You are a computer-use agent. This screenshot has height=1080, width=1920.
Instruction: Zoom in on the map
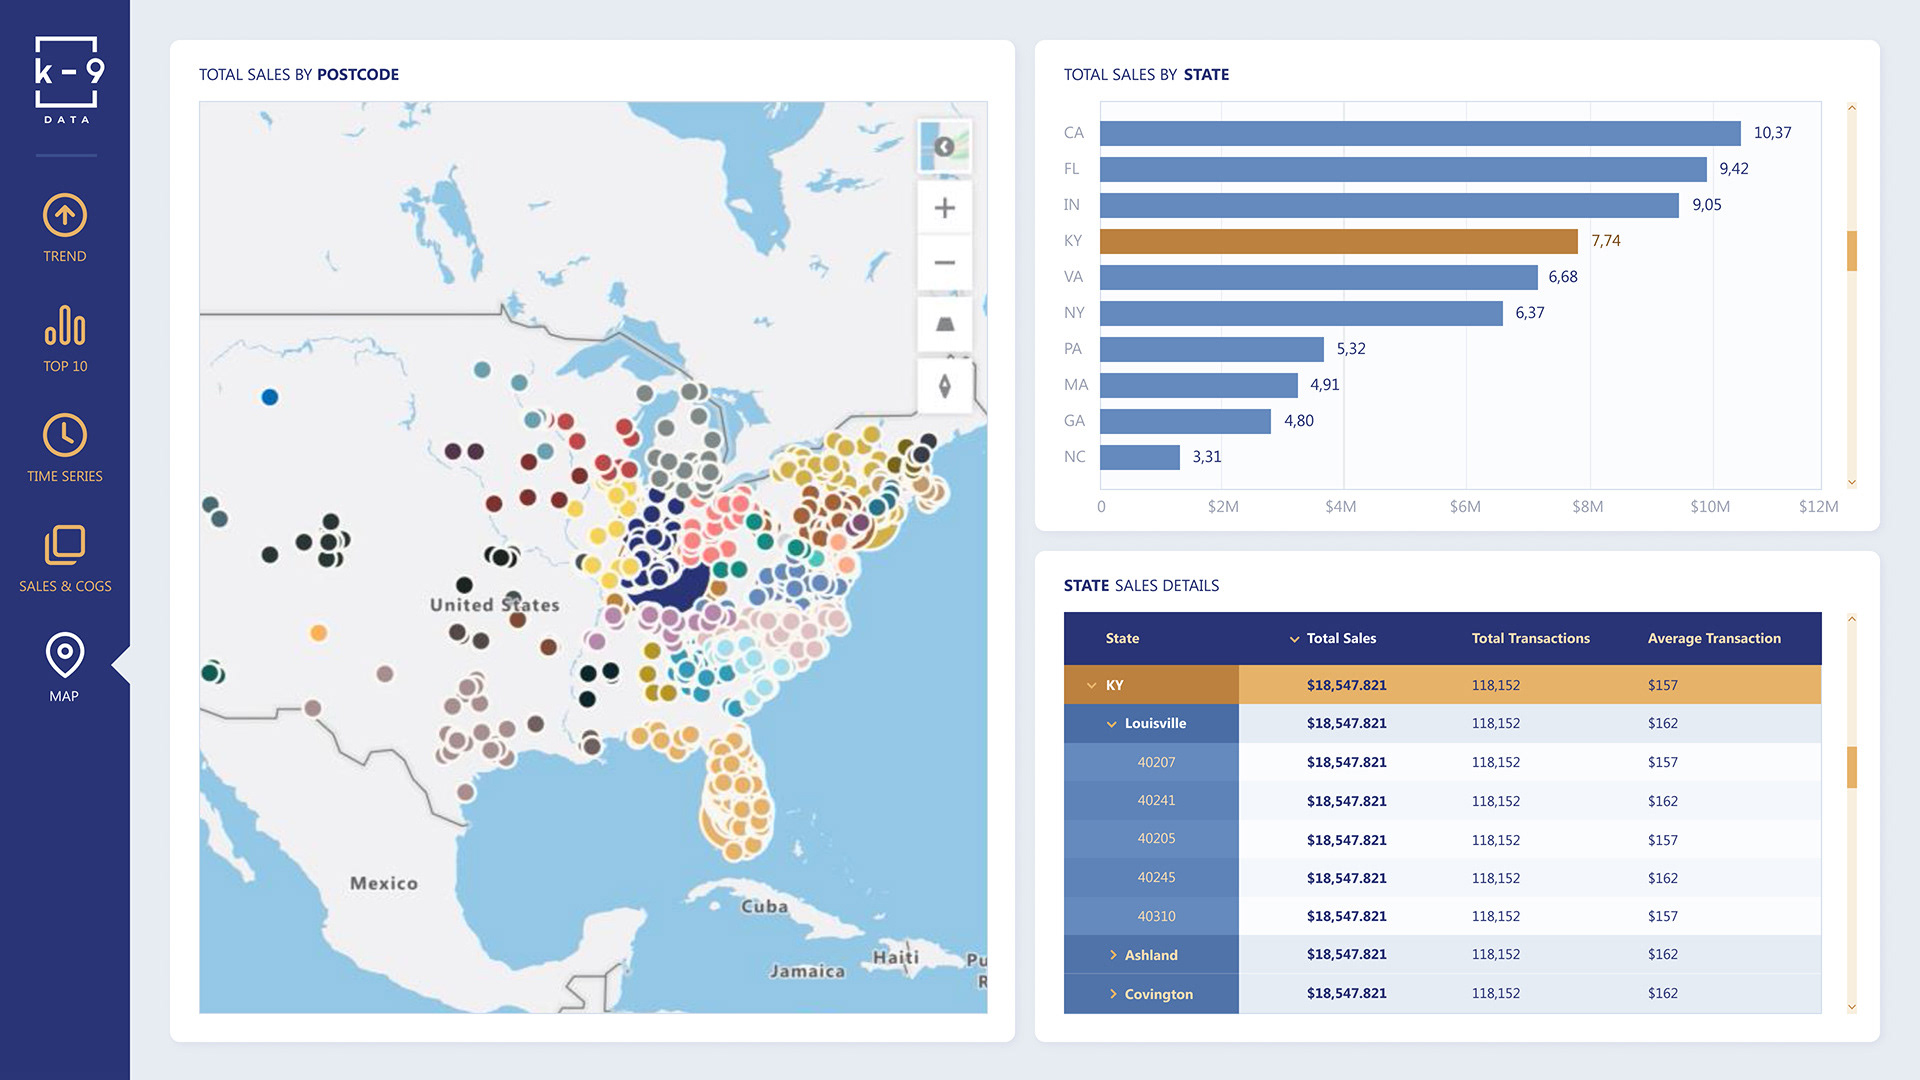click(x=944, y=208)
